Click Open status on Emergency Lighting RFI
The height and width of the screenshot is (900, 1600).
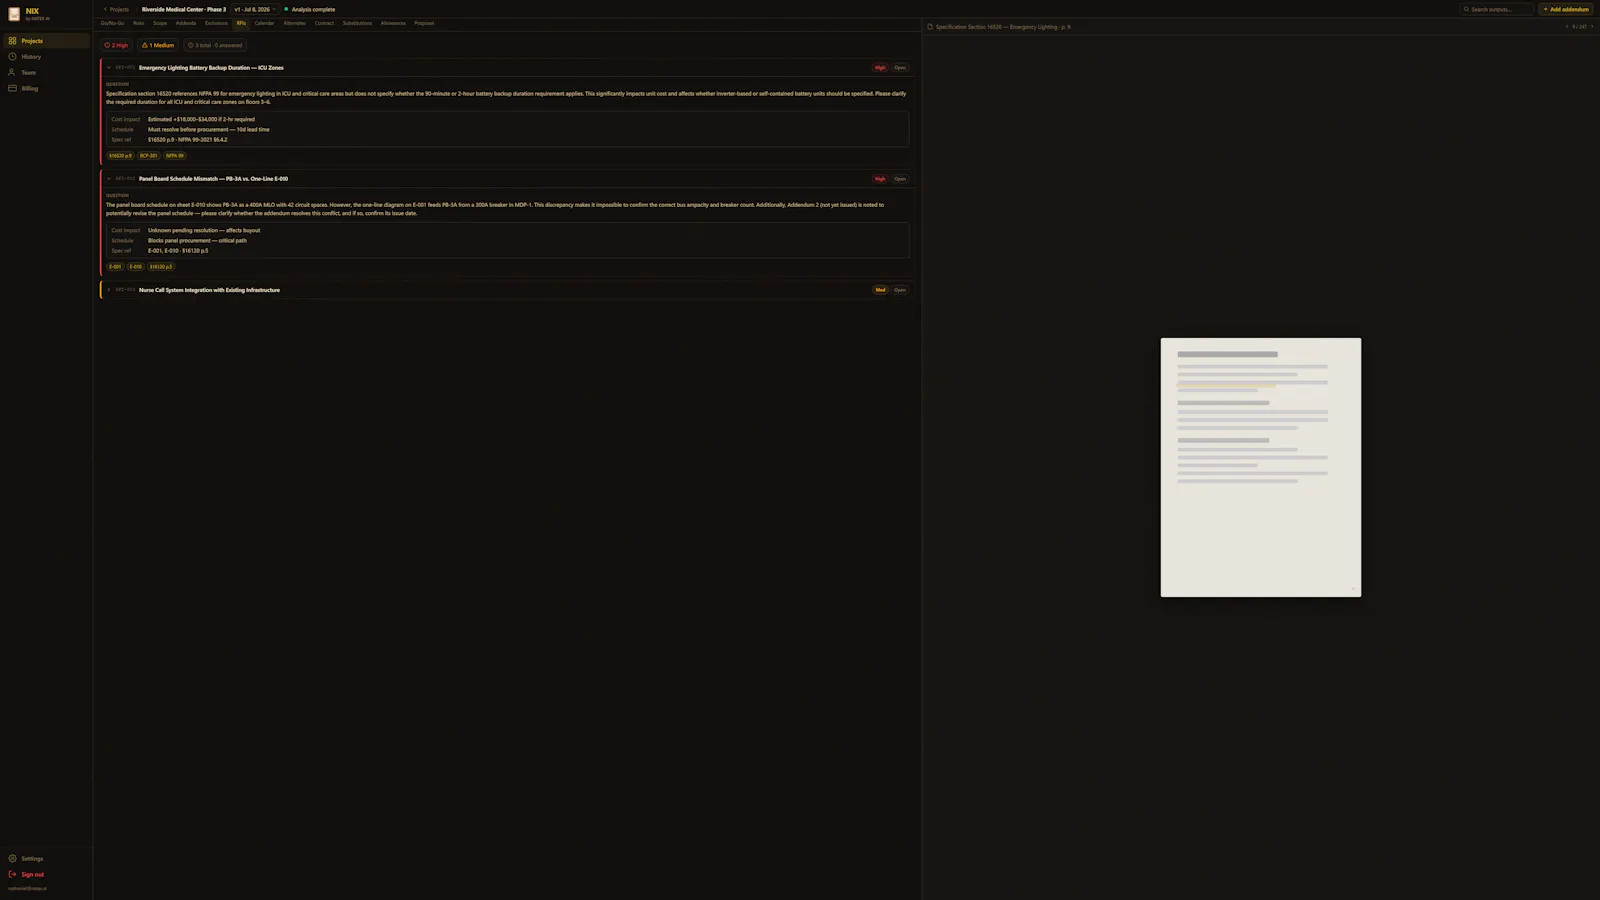click(x=900, y=68)
